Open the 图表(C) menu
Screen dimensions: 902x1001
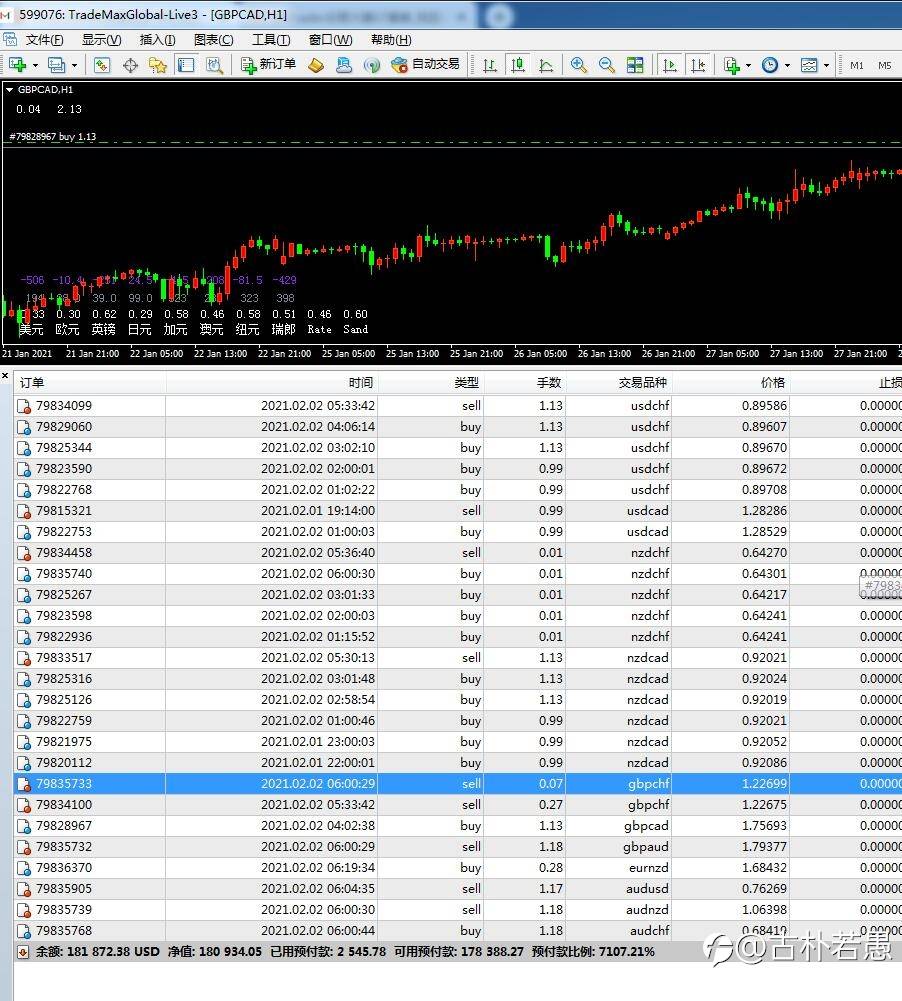tap(213, 40)
